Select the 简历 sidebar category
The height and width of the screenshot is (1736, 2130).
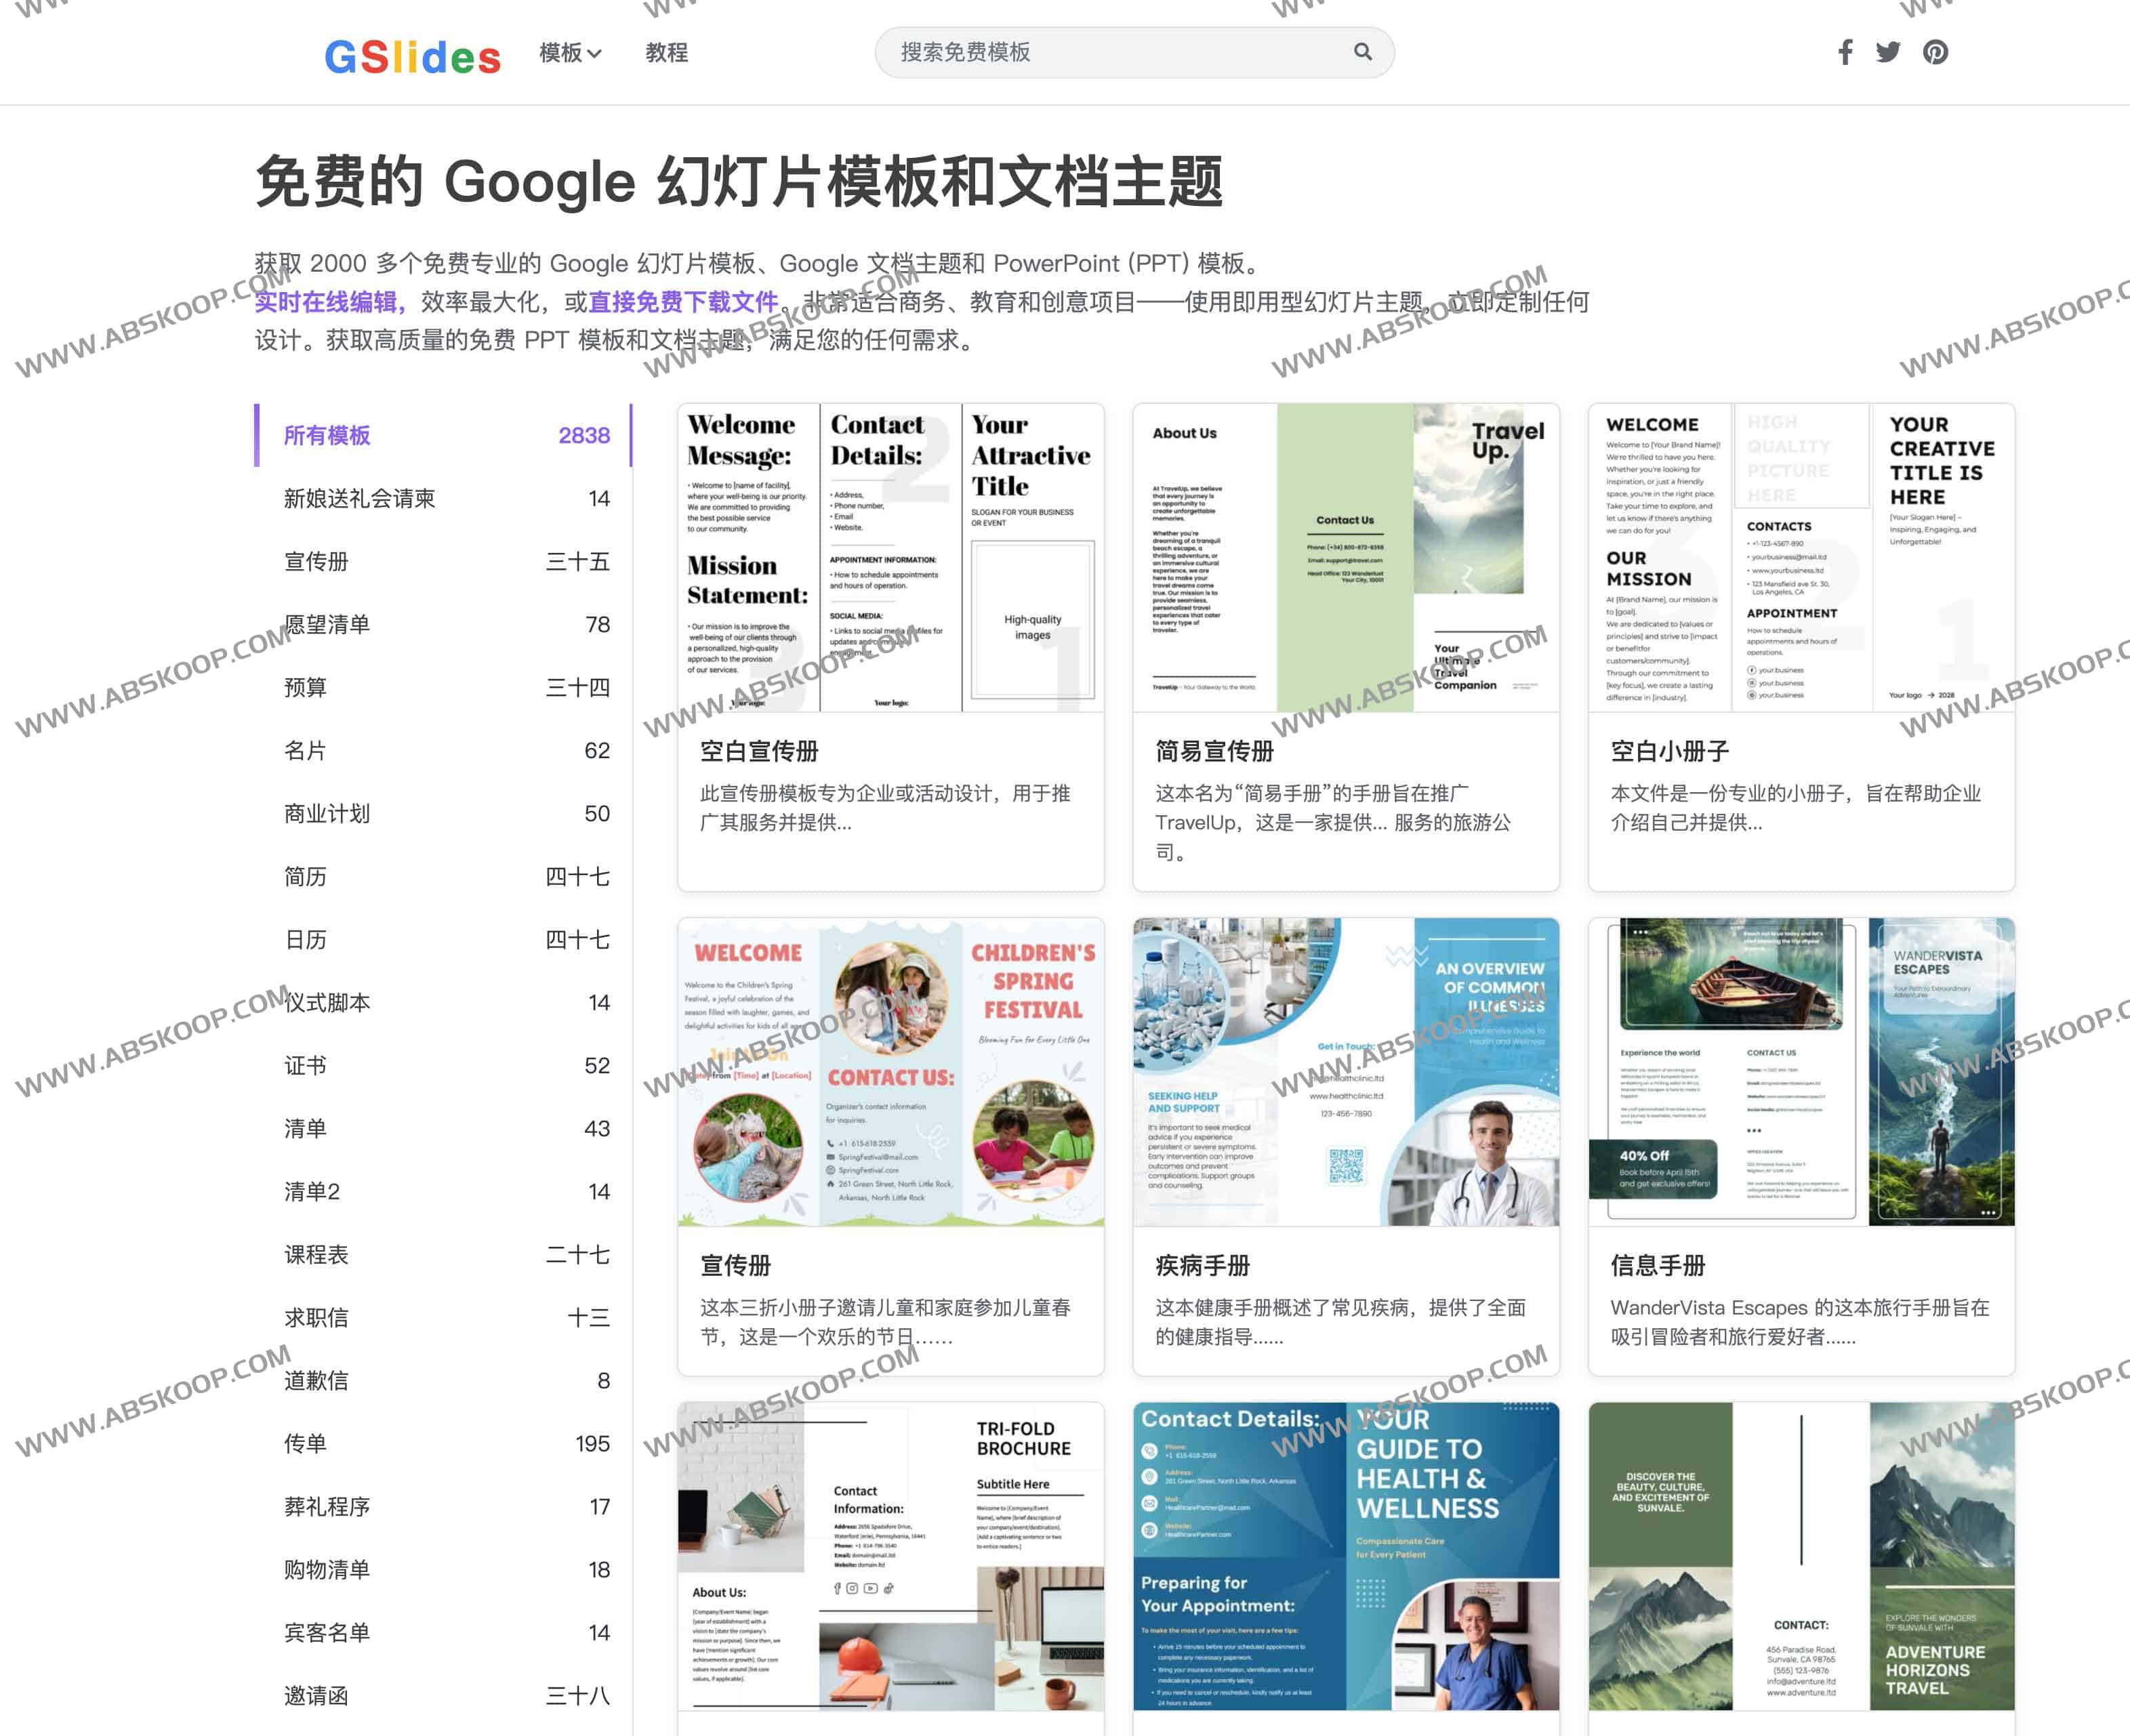tap(305, 877)
